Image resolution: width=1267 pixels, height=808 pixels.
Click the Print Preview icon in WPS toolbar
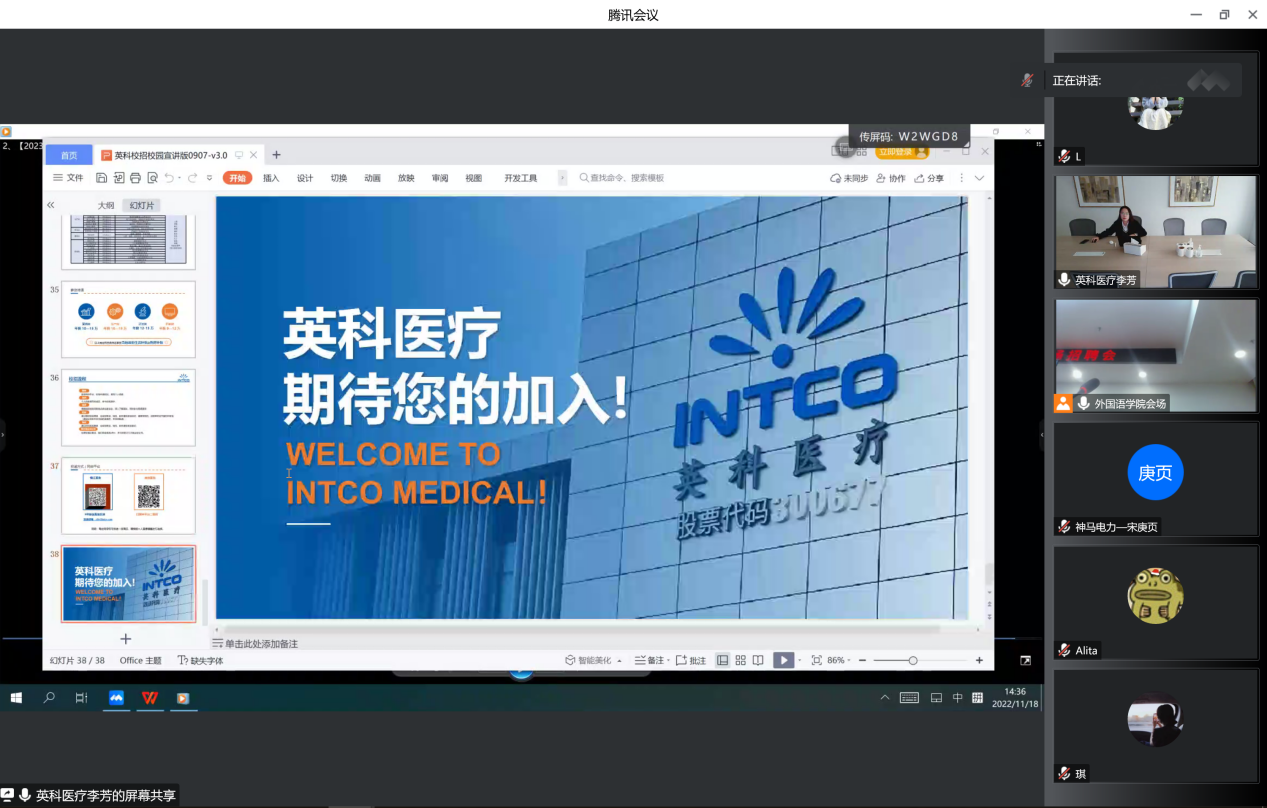coord(152,178)
